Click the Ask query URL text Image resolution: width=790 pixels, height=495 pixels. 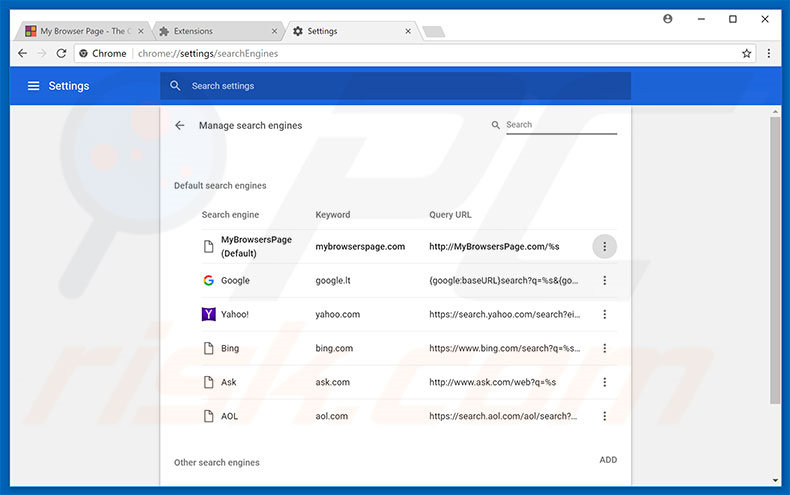(492, 382)
